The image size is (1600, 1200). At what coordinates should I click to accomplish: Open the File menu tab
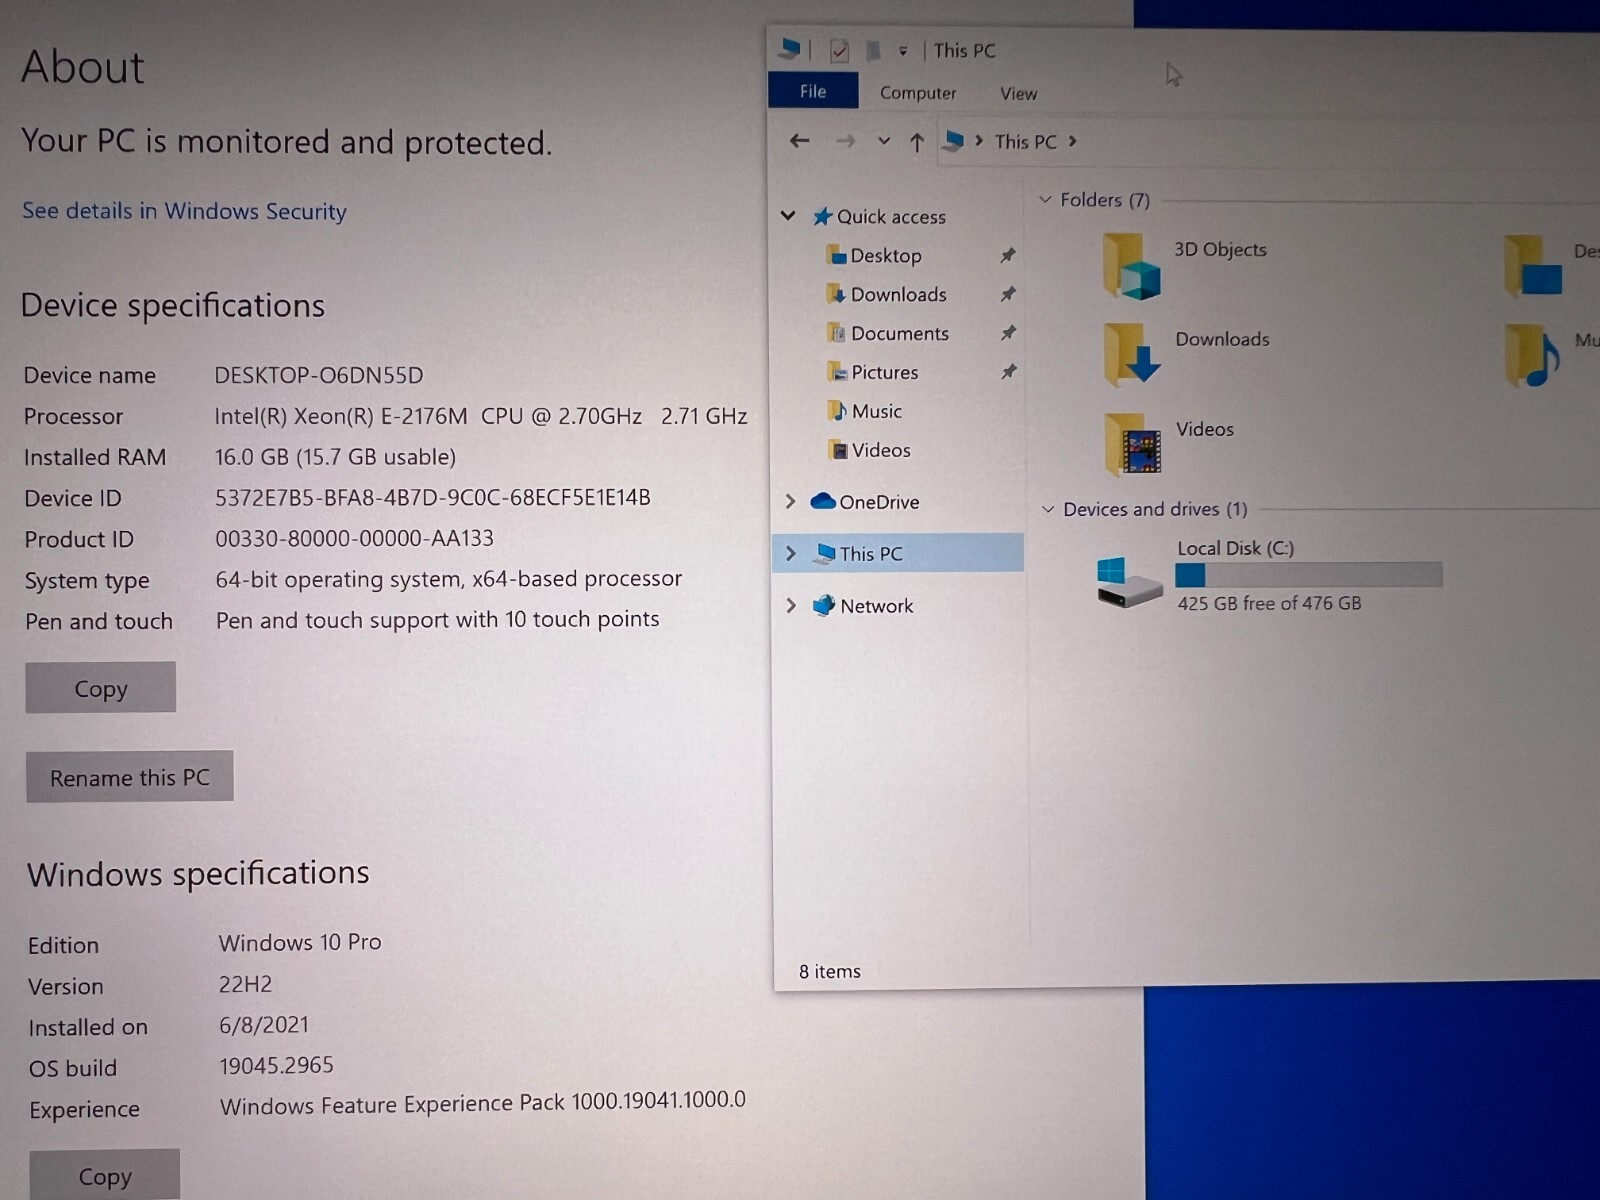click(813, 91)
